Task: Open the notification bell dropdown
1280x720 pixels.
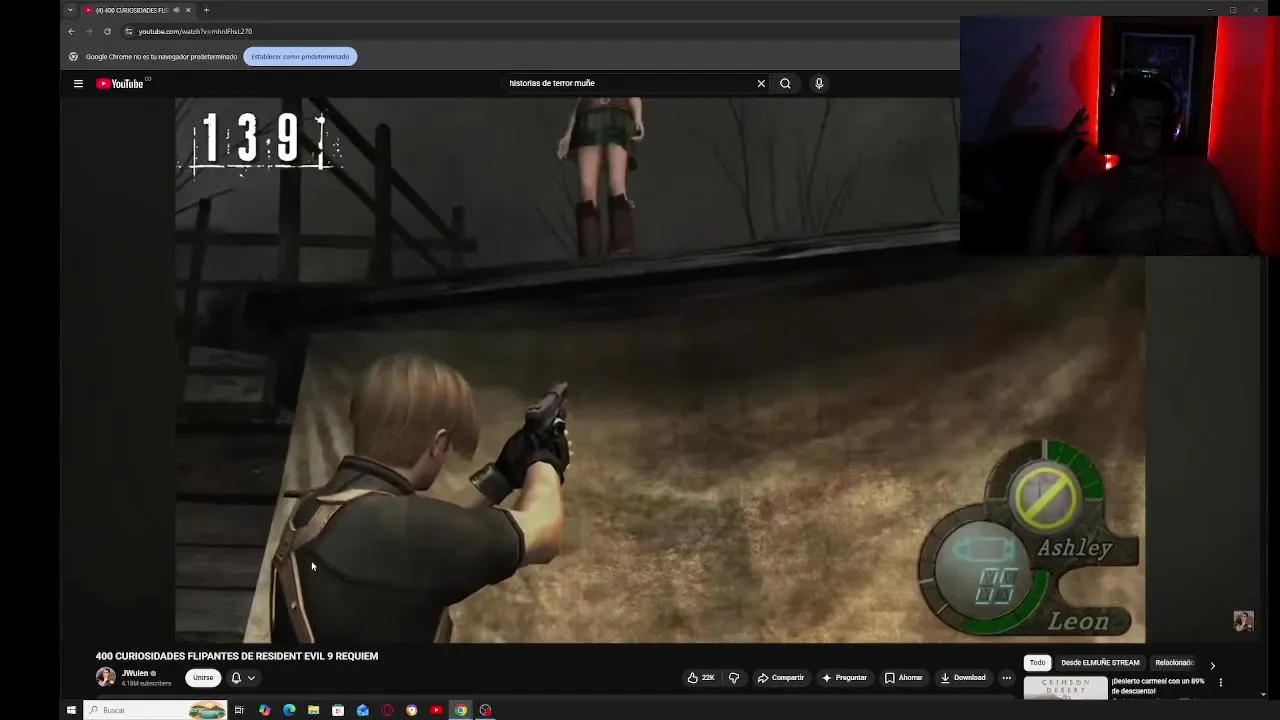Action: pyautogui.click(x=243, y=678)
